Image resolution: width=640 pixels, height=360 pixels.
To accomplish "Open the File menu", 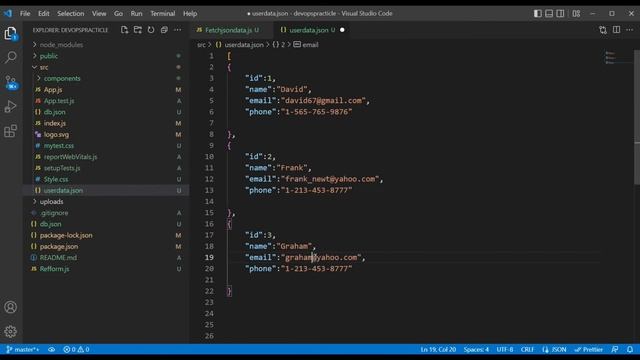I will 25,13.
